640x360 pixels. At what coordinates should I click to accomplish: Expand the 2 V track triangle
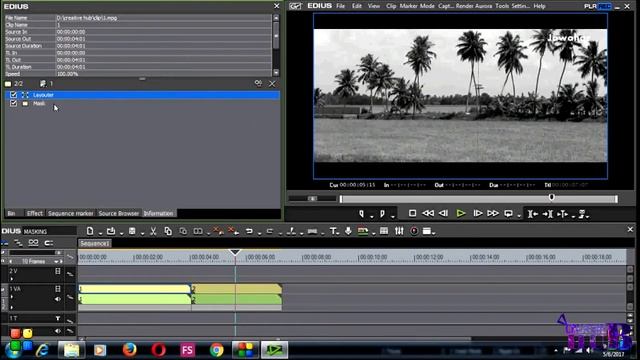click(11, 279)
